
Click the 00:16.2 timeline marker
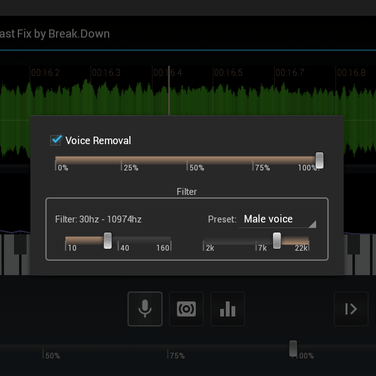(45, 73)
